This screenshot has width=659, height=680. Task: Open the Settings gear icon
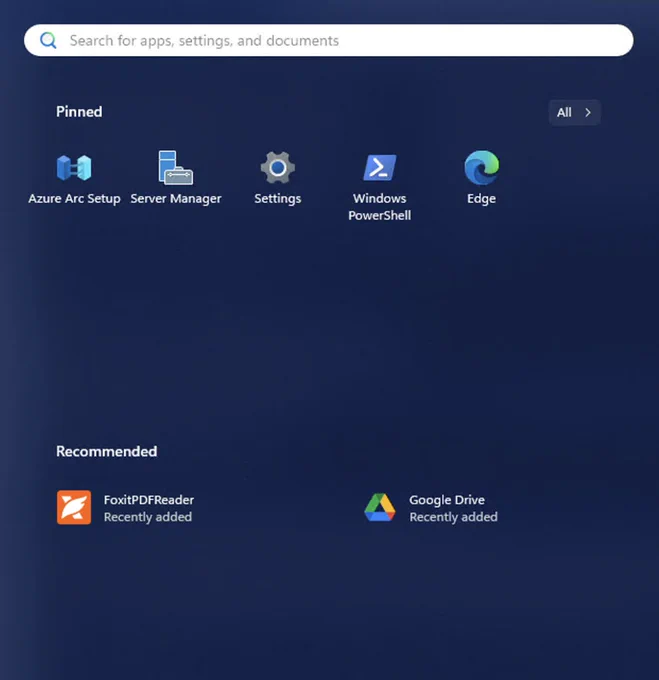(277, 167)
